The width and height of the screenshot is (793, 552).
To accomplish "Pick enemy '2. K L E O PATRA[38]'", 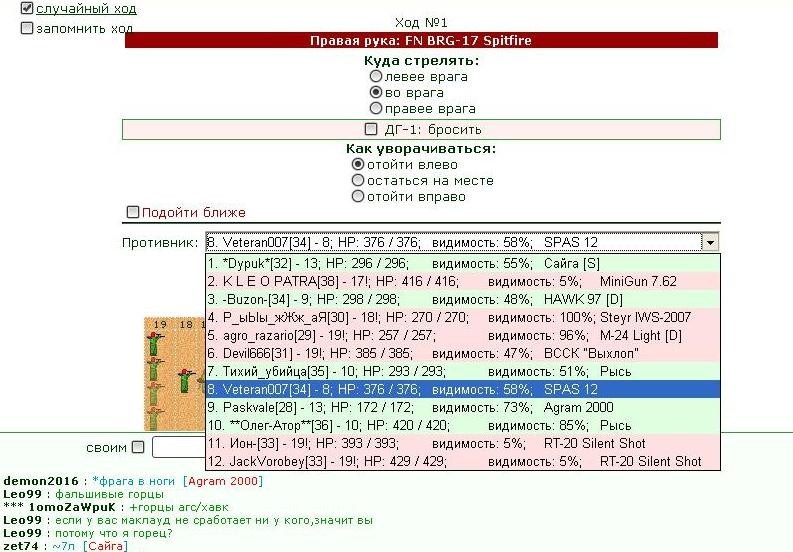I will (x=463, y=281).
